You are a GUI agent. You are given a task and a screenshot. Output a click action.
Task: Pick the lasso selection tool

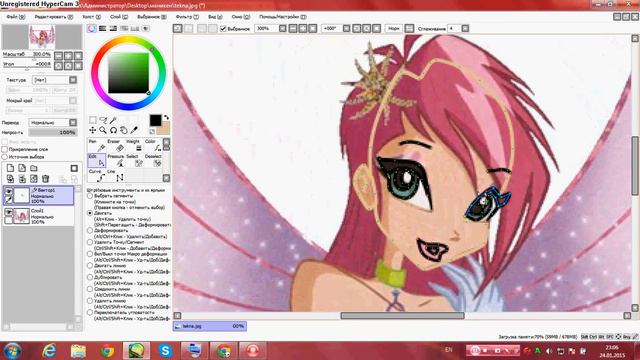coord(103,120)
